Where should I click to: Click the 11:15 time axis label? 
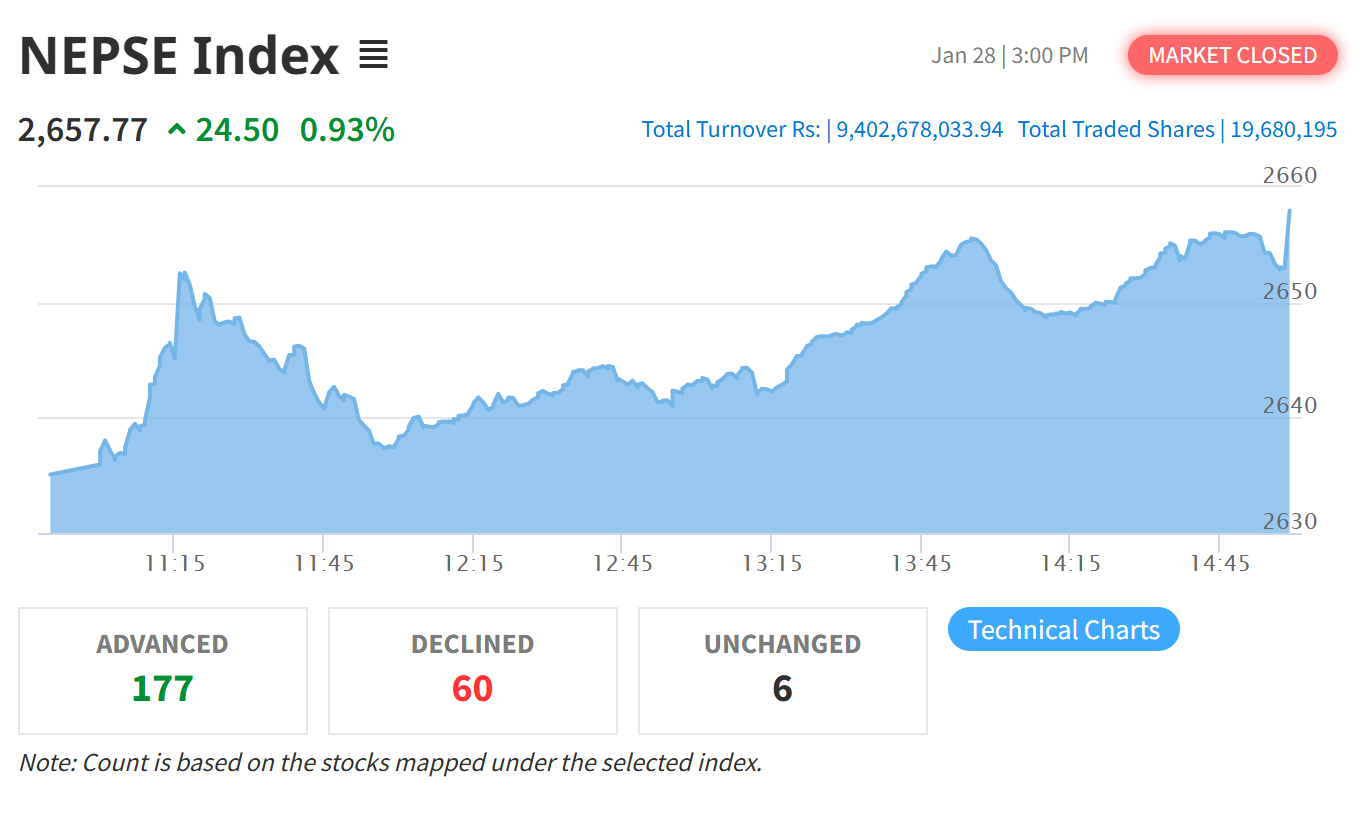point(175,564)
